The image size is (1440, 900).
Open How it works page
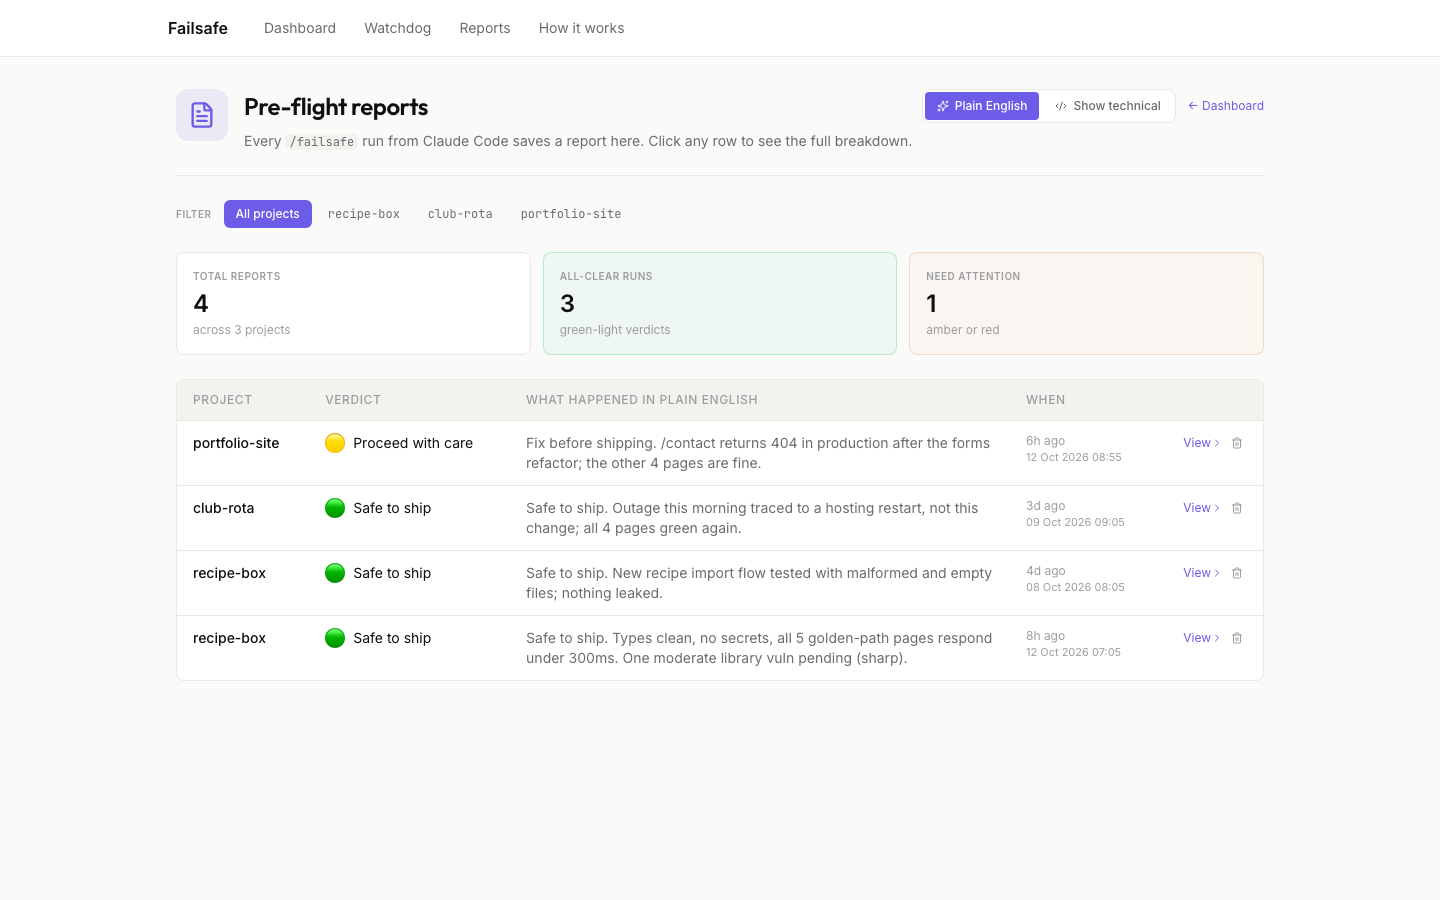[581, 28]
